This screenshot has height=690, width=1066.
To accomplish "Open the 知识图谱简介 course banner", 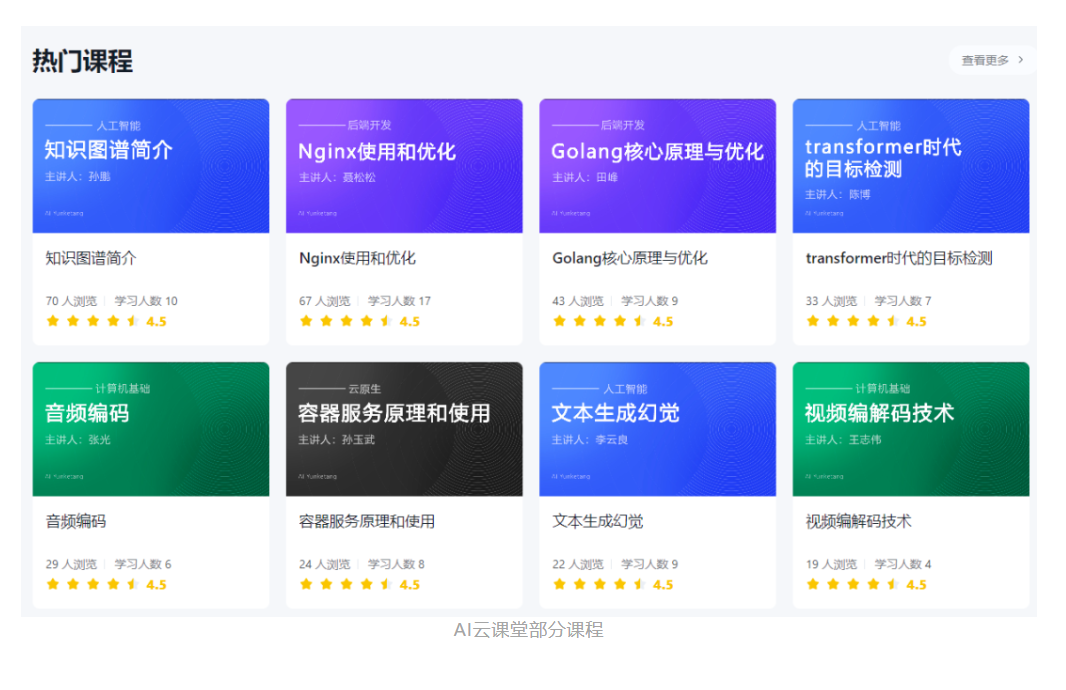I will point(151,166).
